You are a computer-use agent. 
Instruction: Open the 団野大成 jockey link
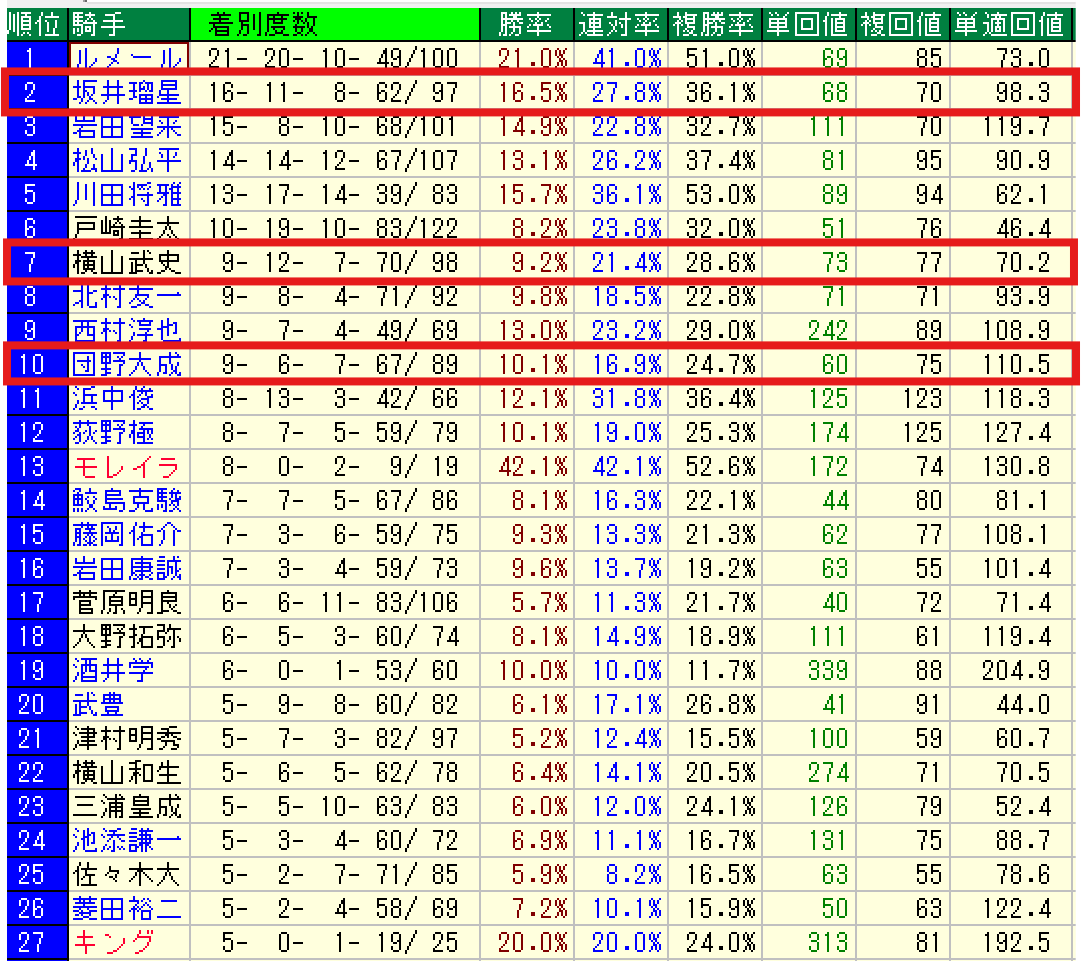coord(127,364)
